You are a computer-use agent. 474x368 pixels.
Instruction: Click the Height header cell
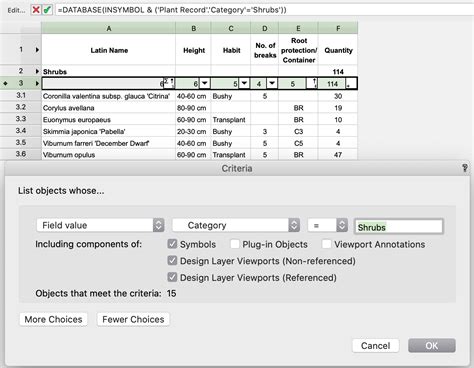tap(193, 50)
